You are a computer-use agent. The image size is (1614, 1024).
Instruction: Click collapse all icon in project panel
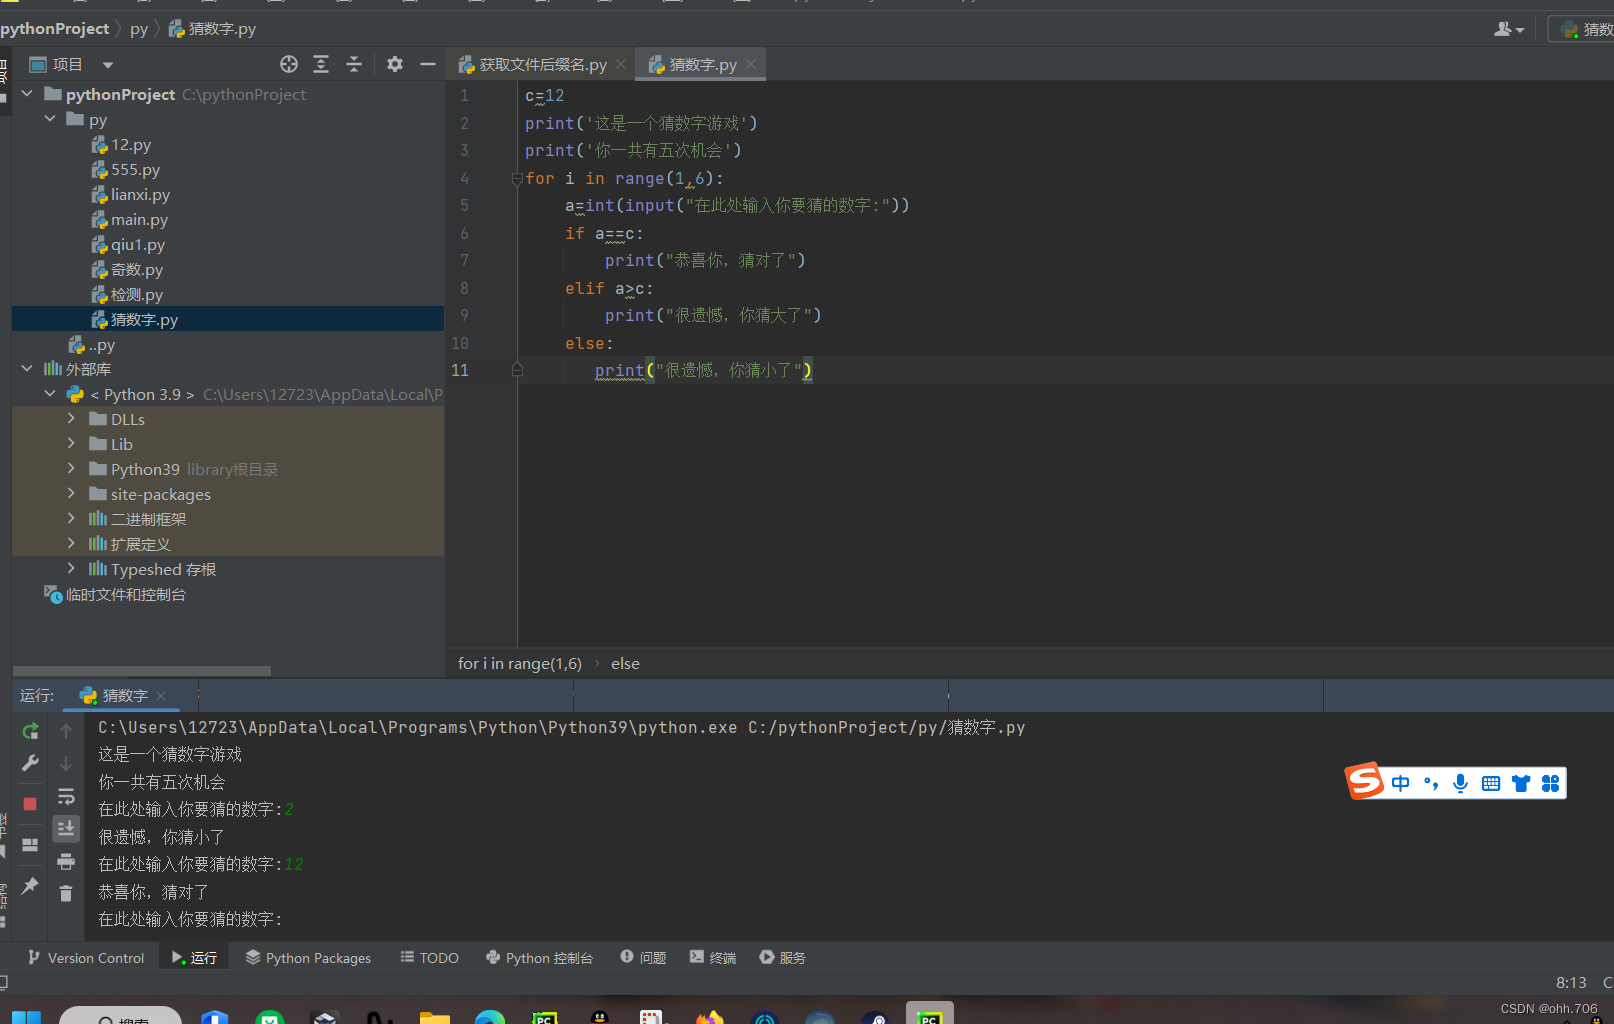pos(354,64)
